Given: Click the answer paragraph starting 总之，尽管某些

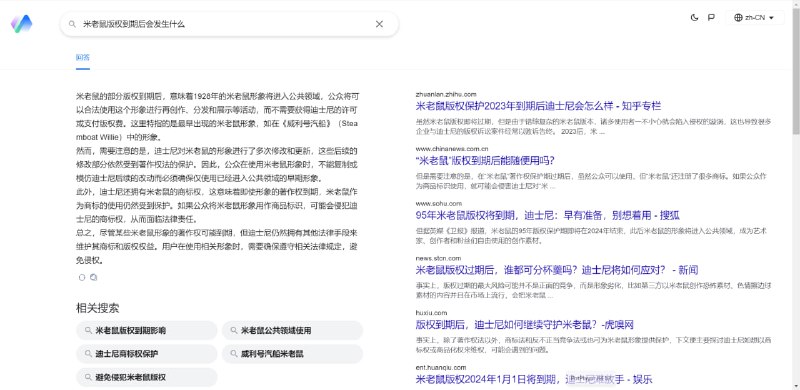Looking at the screenshot, I should [217, 247].
